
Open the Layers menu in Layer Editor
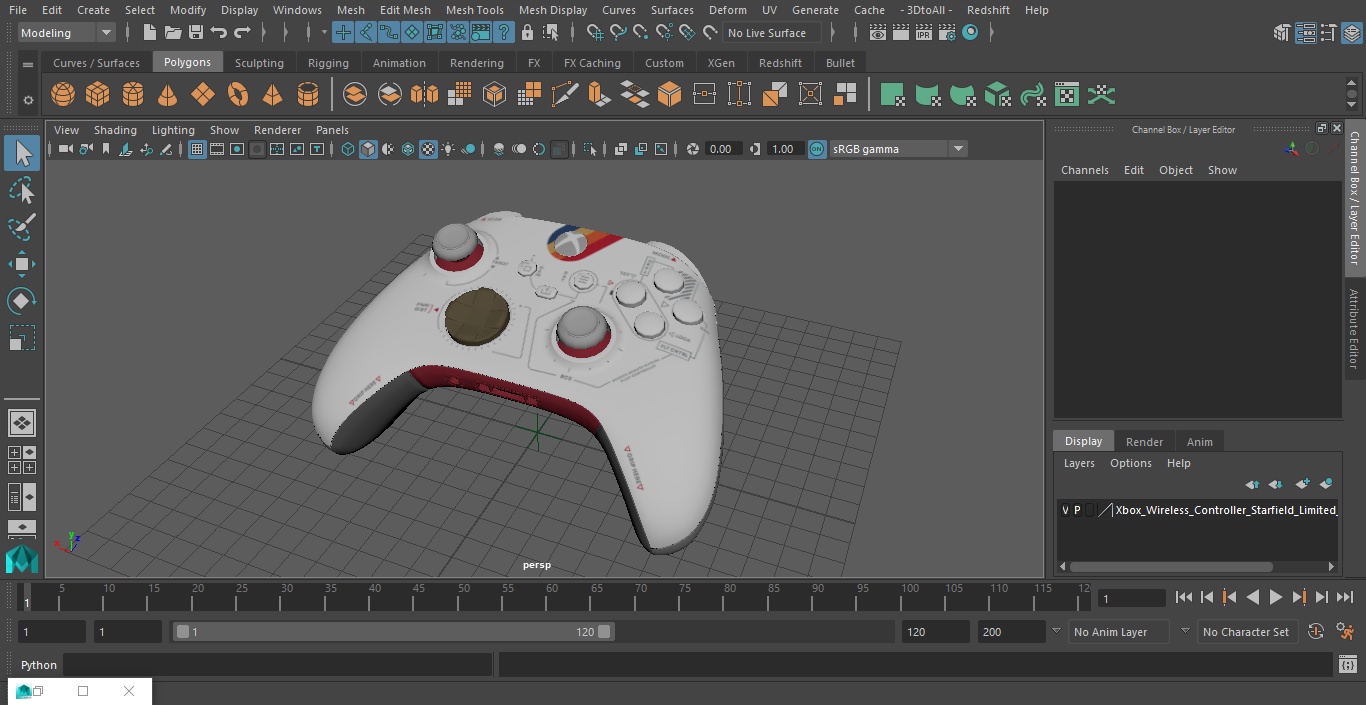coord(1078,463)
